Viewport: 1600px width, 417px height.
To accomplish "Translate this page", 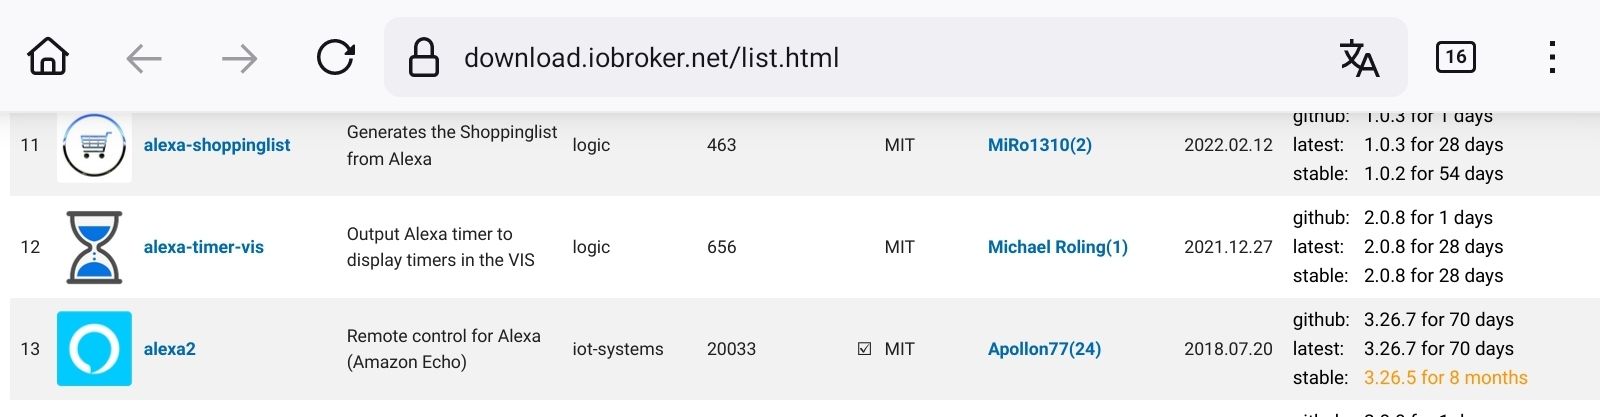I will [x=1359, y=58].
